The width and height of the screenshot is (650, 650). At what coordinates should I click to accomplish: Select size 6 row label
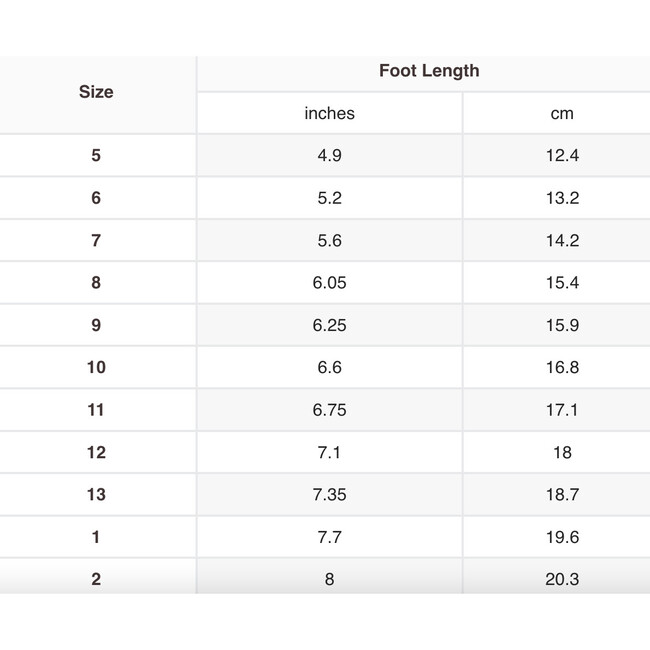(x=96, y=198)
